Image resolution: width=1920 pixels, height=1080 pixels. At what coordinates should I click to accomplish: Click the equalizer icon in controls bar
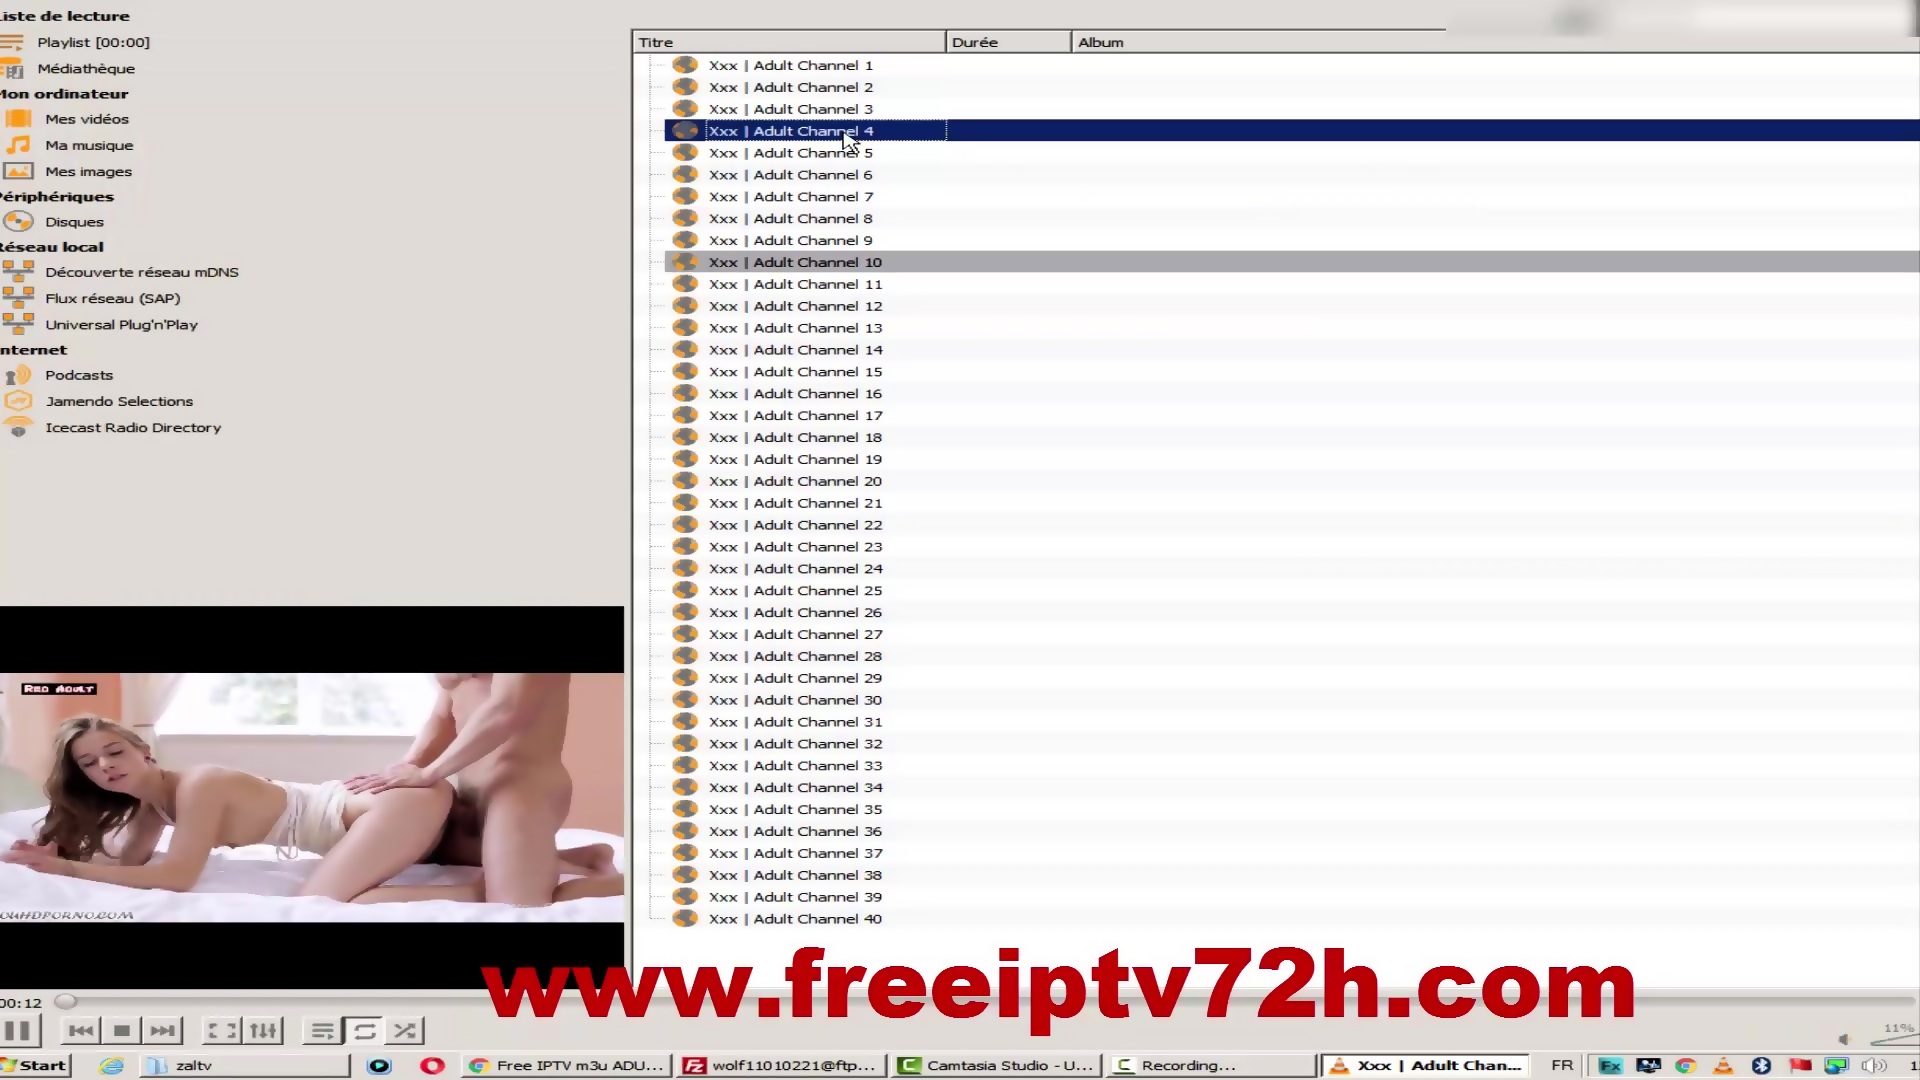pos(261,1030)
